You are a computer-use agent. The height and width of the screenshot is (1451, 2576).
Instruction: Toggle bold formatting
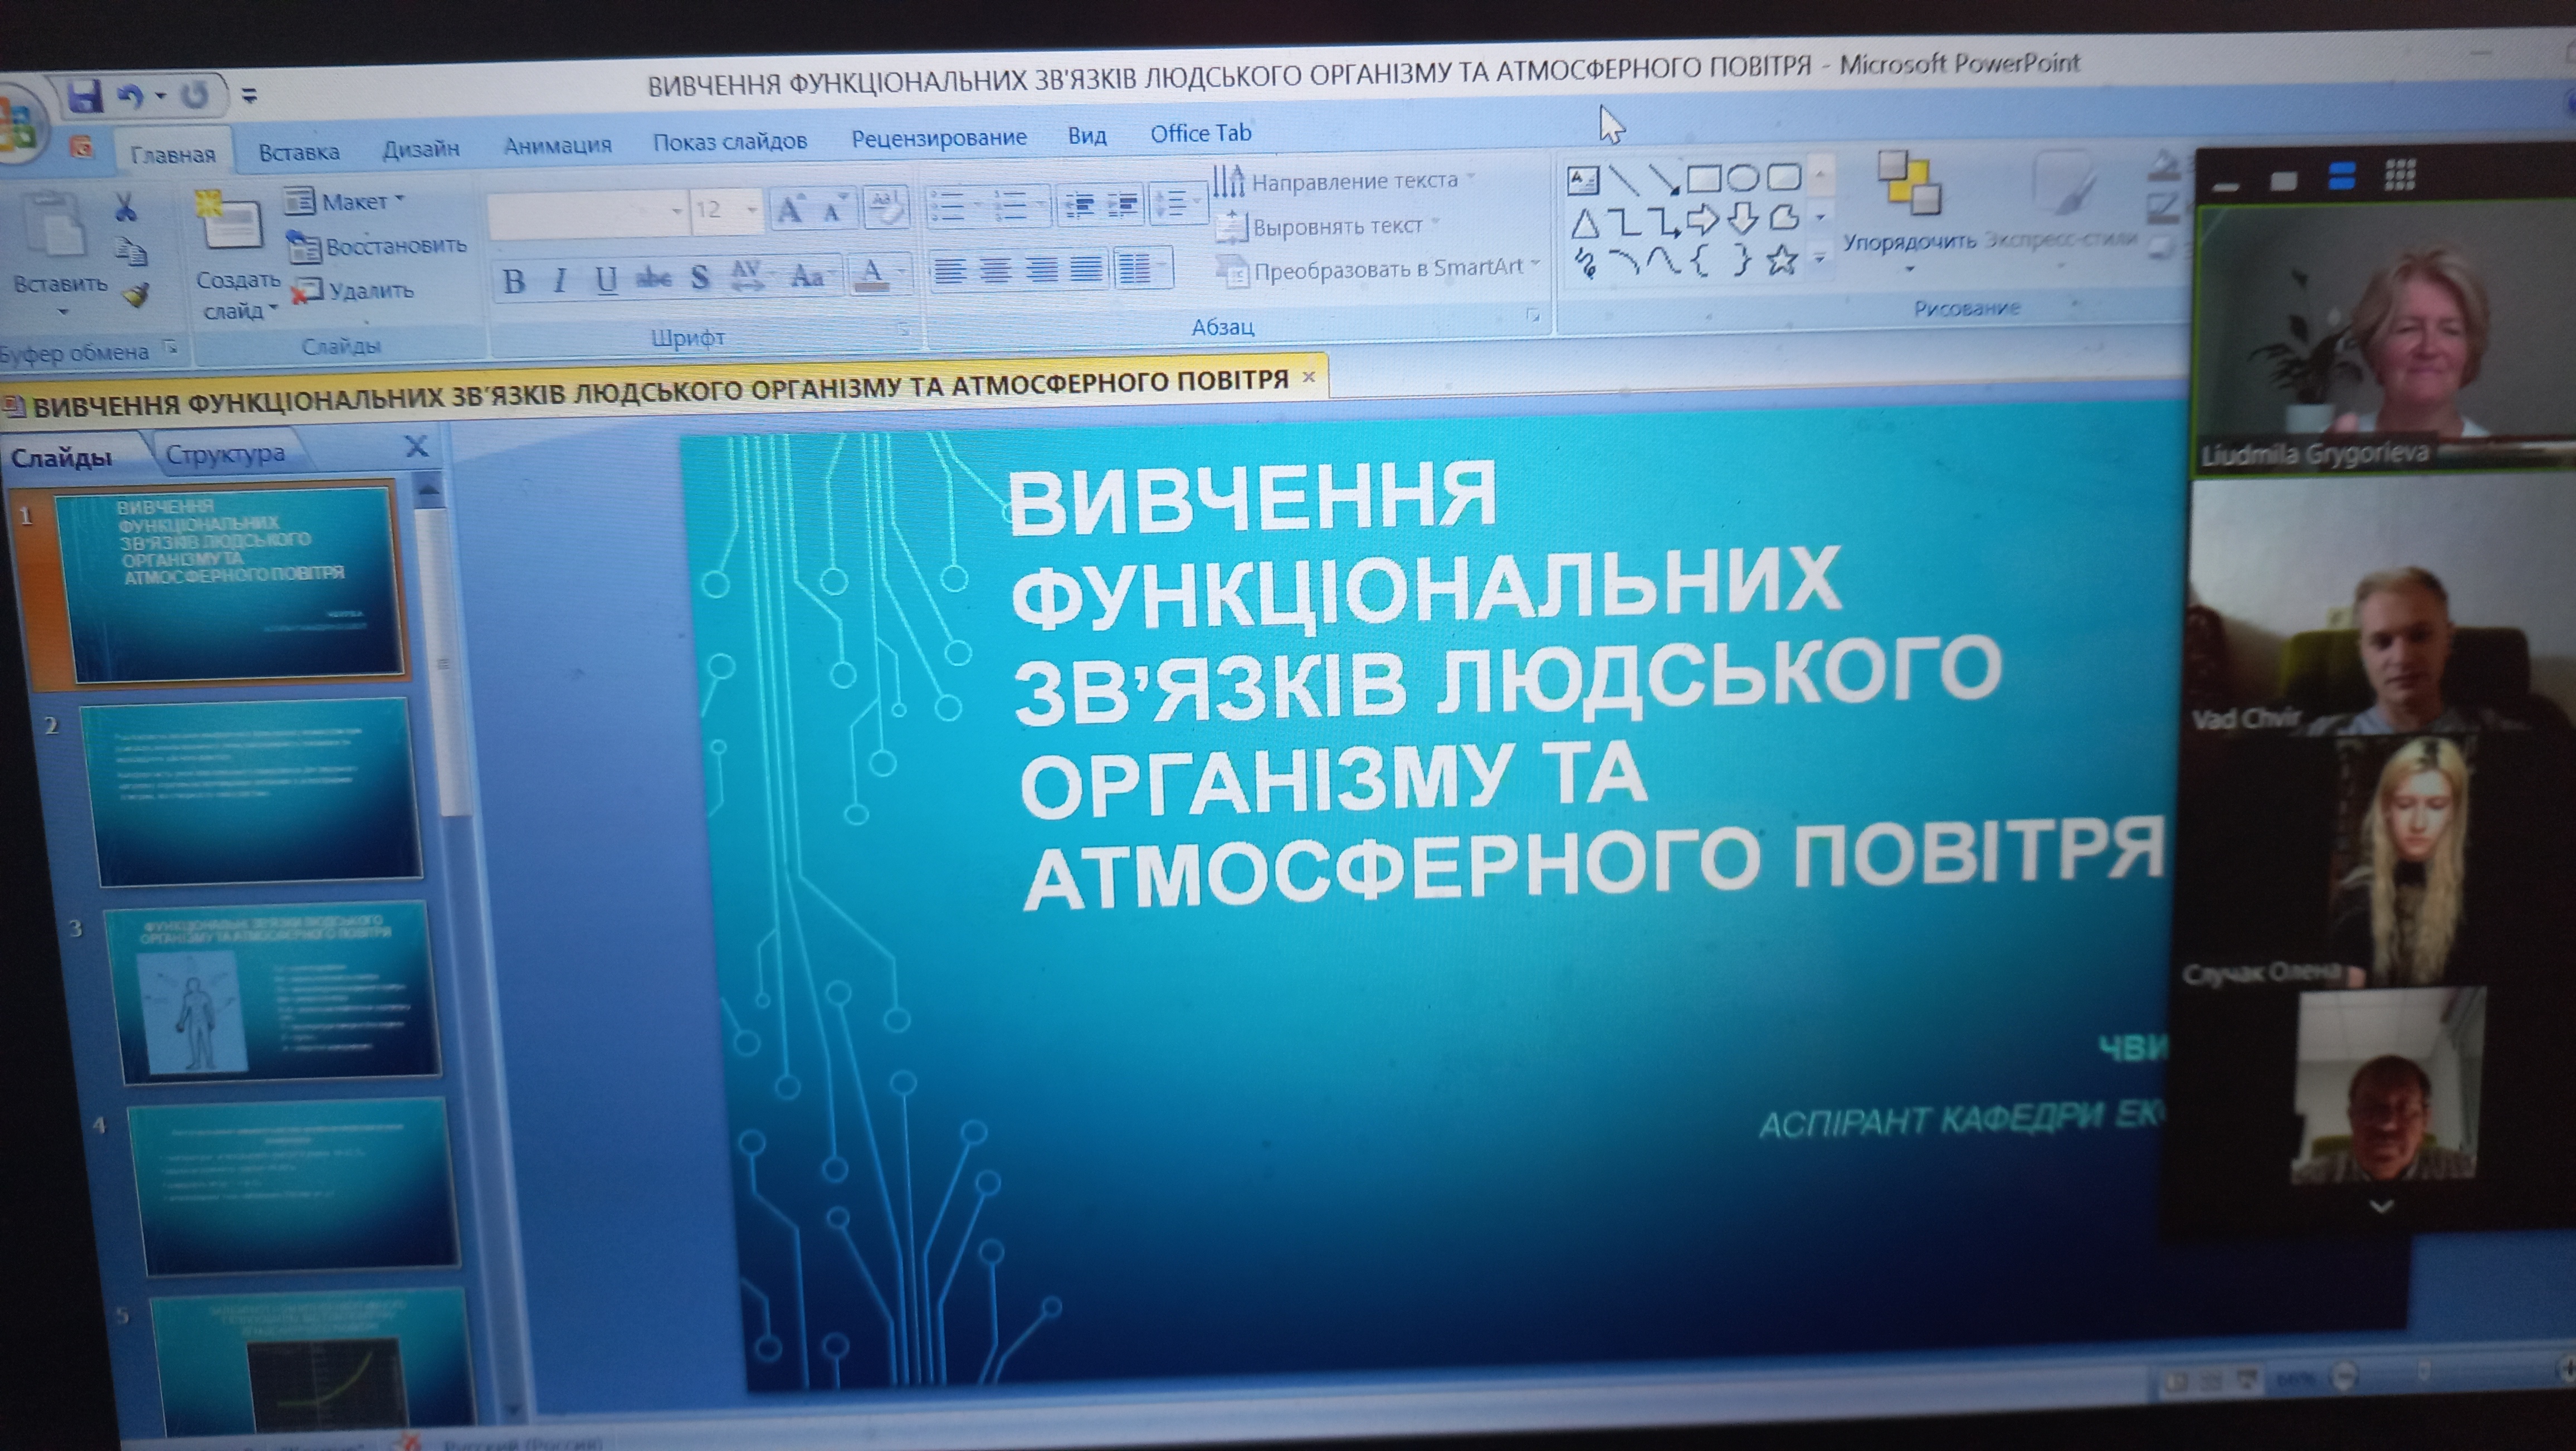pyautogui.click(x=514, y=281)
